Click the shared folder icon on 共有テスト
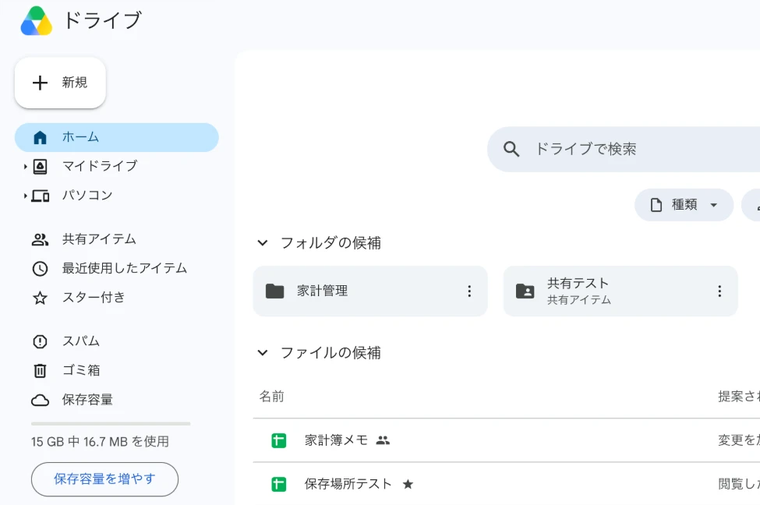Screen dimensions: 760x505 (x=525, y=291)
